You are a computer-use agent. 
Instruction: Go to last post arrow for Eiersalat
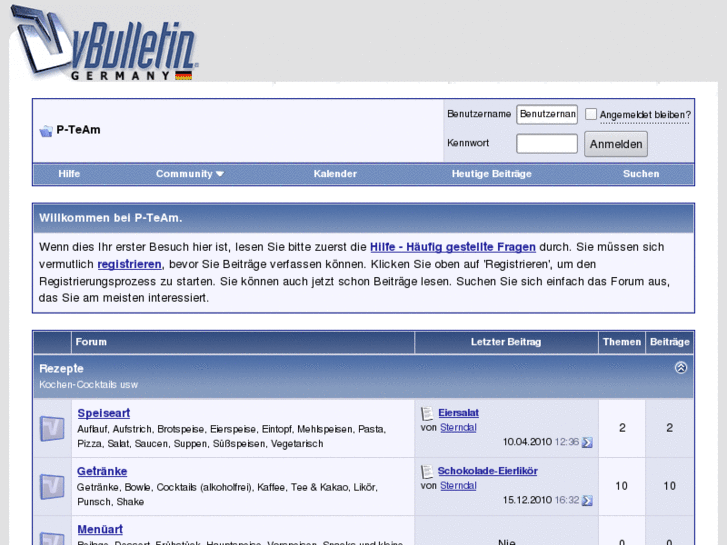tap(587, 442)
